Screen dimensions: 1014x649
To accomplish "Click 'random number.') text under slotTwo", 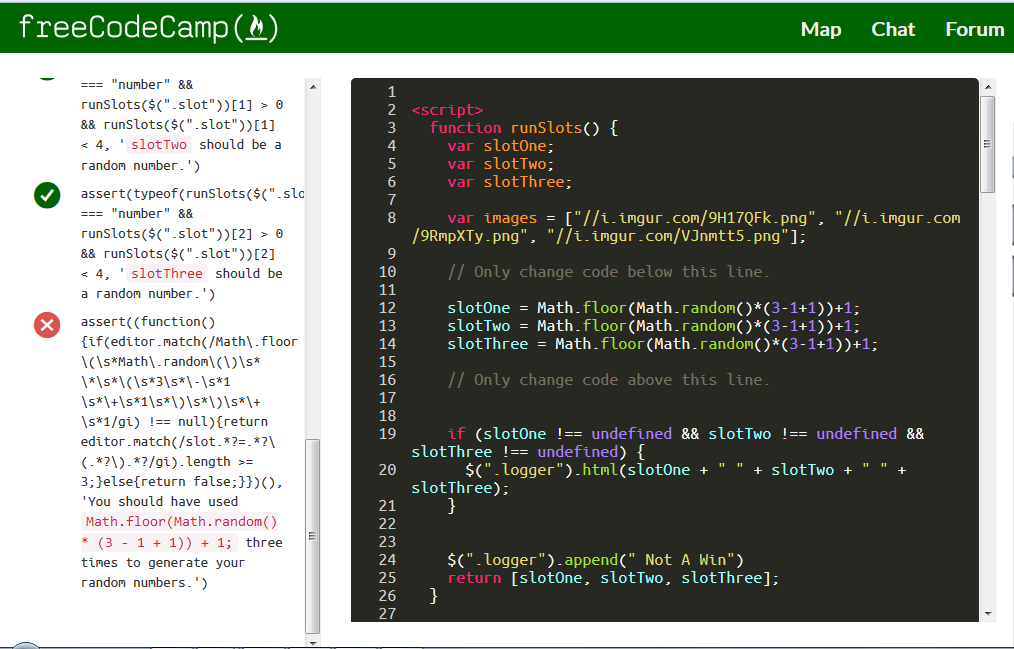I will click(x=140, y=165).
